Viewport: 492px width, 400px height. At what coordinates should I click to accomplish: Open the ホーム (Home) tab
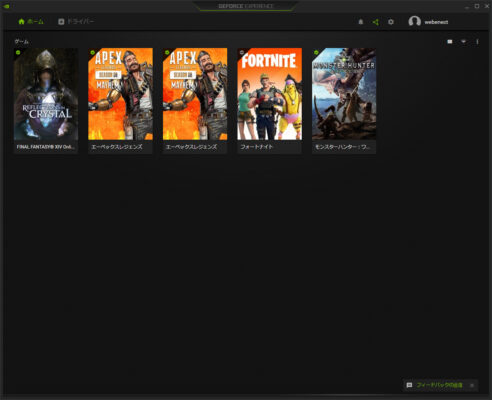click(x=31, y=22)
